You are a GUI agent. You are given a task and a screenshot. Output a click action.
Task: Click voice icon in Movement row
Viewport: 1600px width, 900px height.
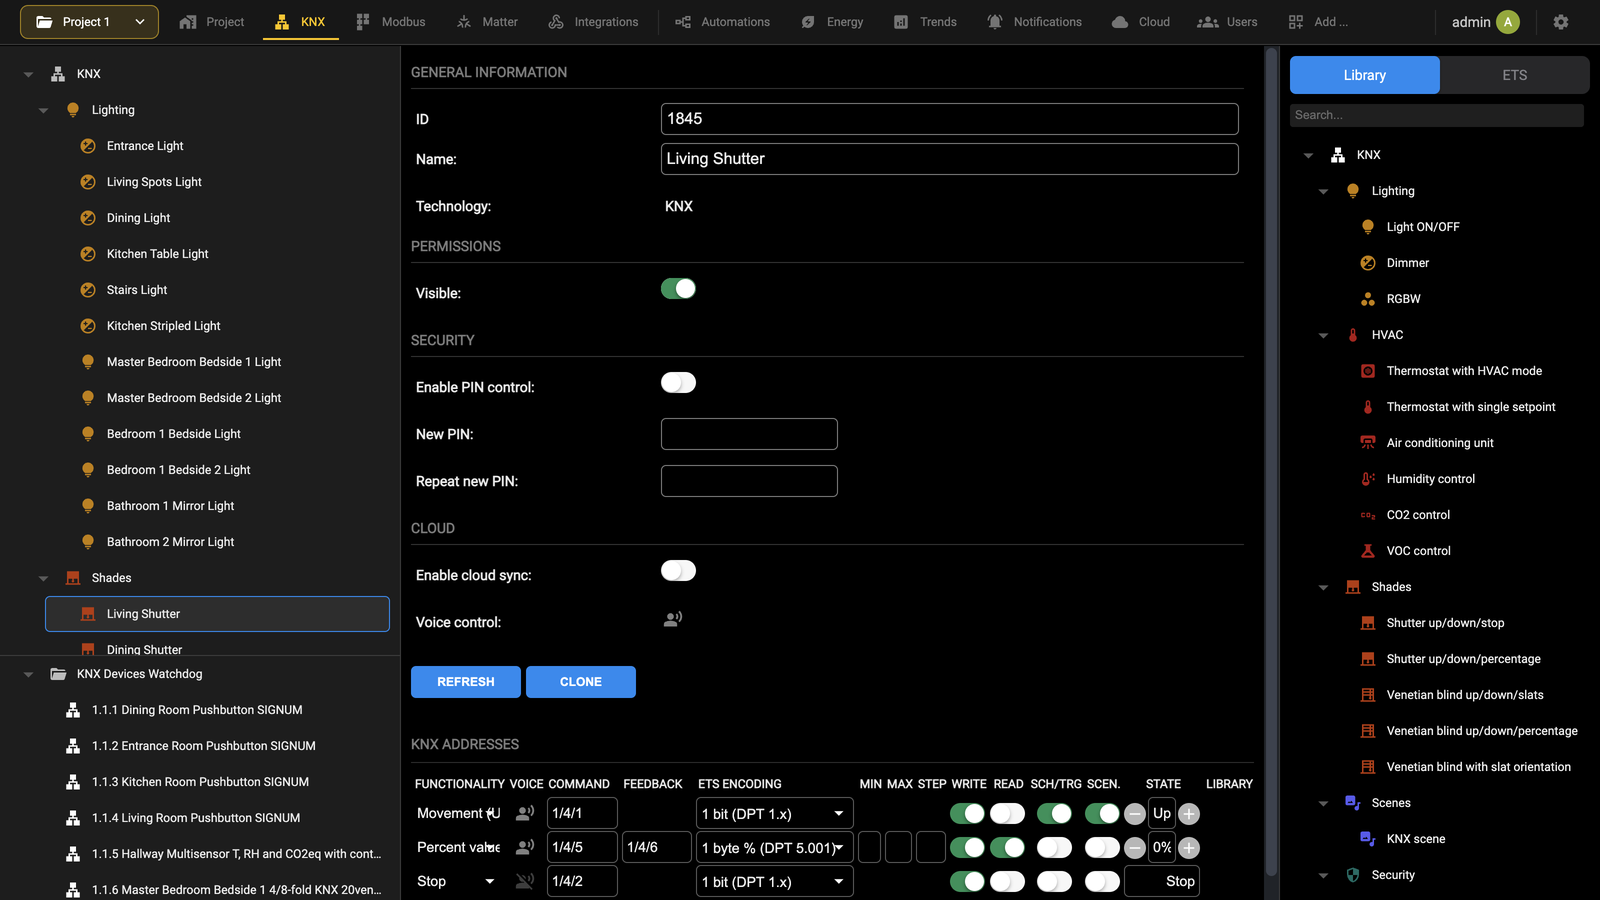coord(525,814)
